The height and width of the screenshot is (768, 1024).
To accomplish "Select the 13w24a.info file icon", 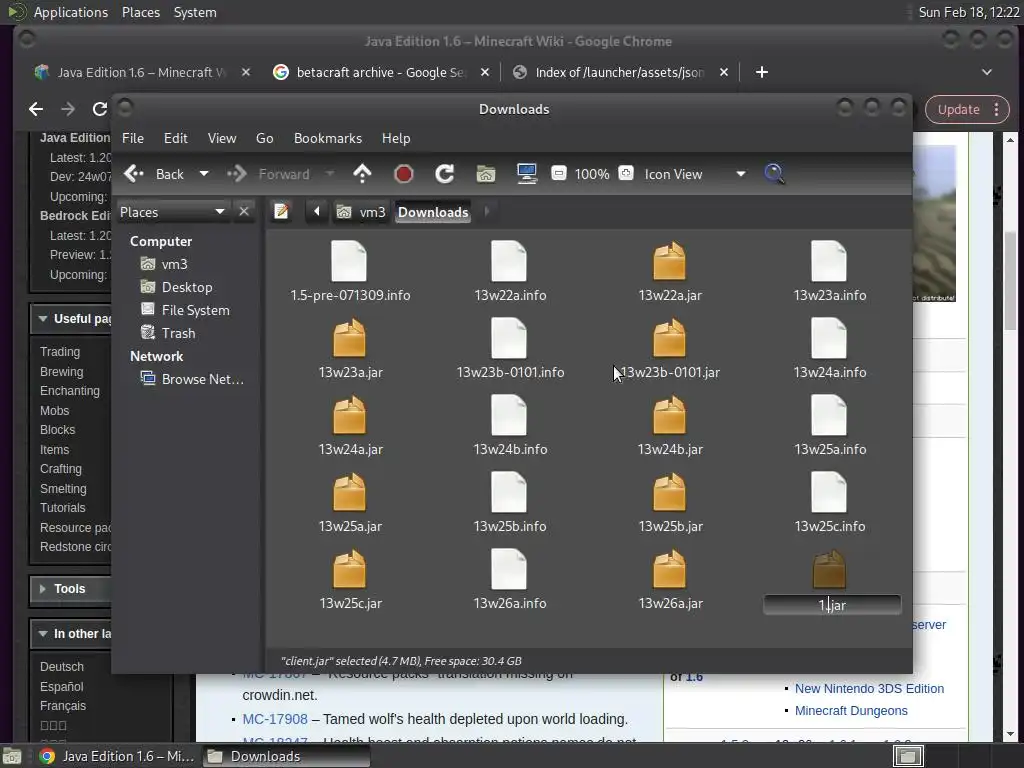I will pyautogui.click(x=829, y=338).
